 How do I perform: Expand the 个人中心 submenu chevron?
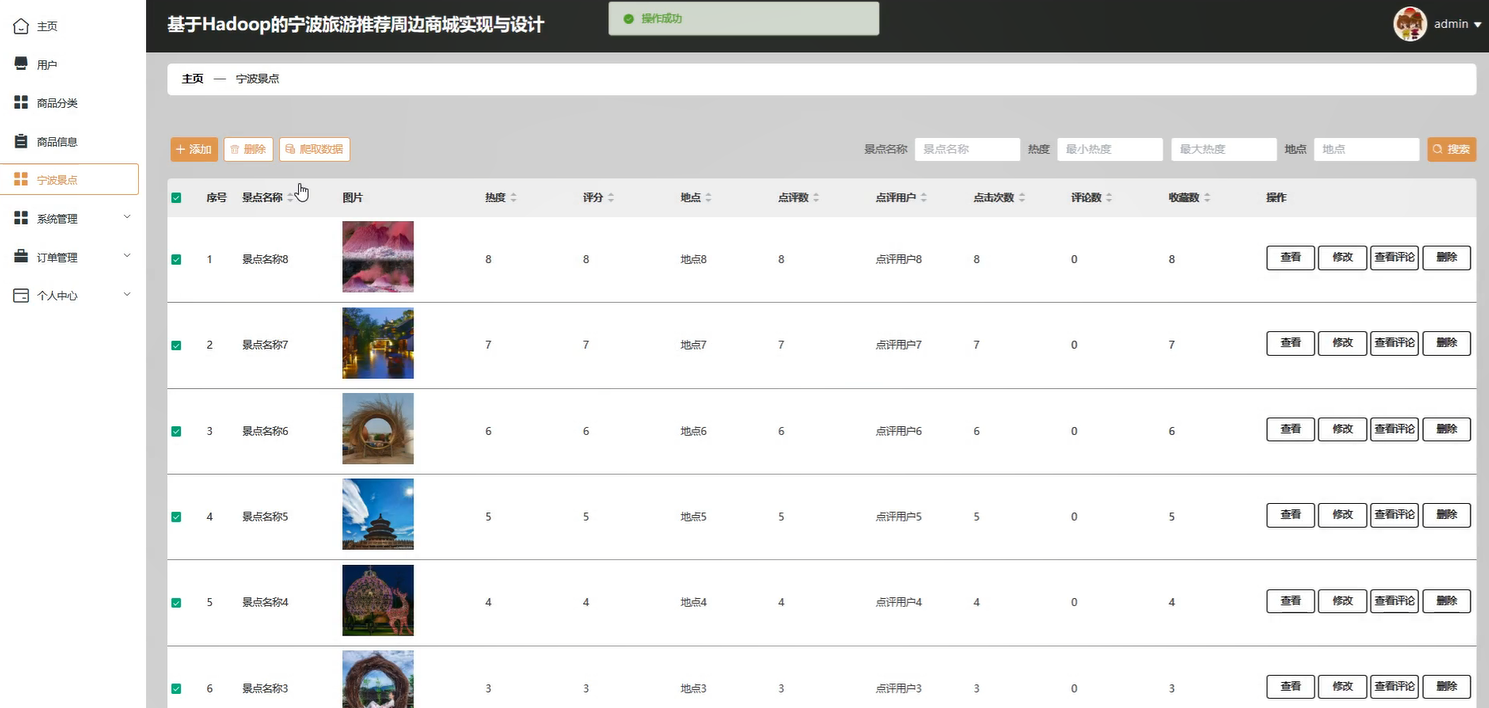pos(127,294)
